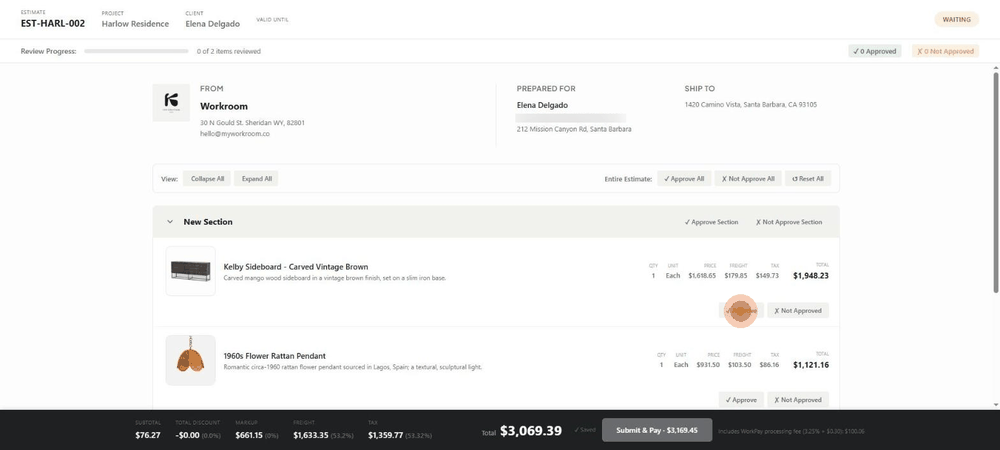Click the WAITING status badge

tap(957, 20)
